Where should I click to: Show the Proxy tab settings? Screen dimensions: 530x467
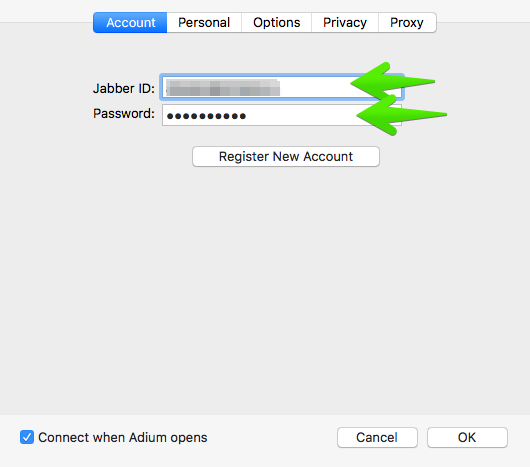click(407, 23)
